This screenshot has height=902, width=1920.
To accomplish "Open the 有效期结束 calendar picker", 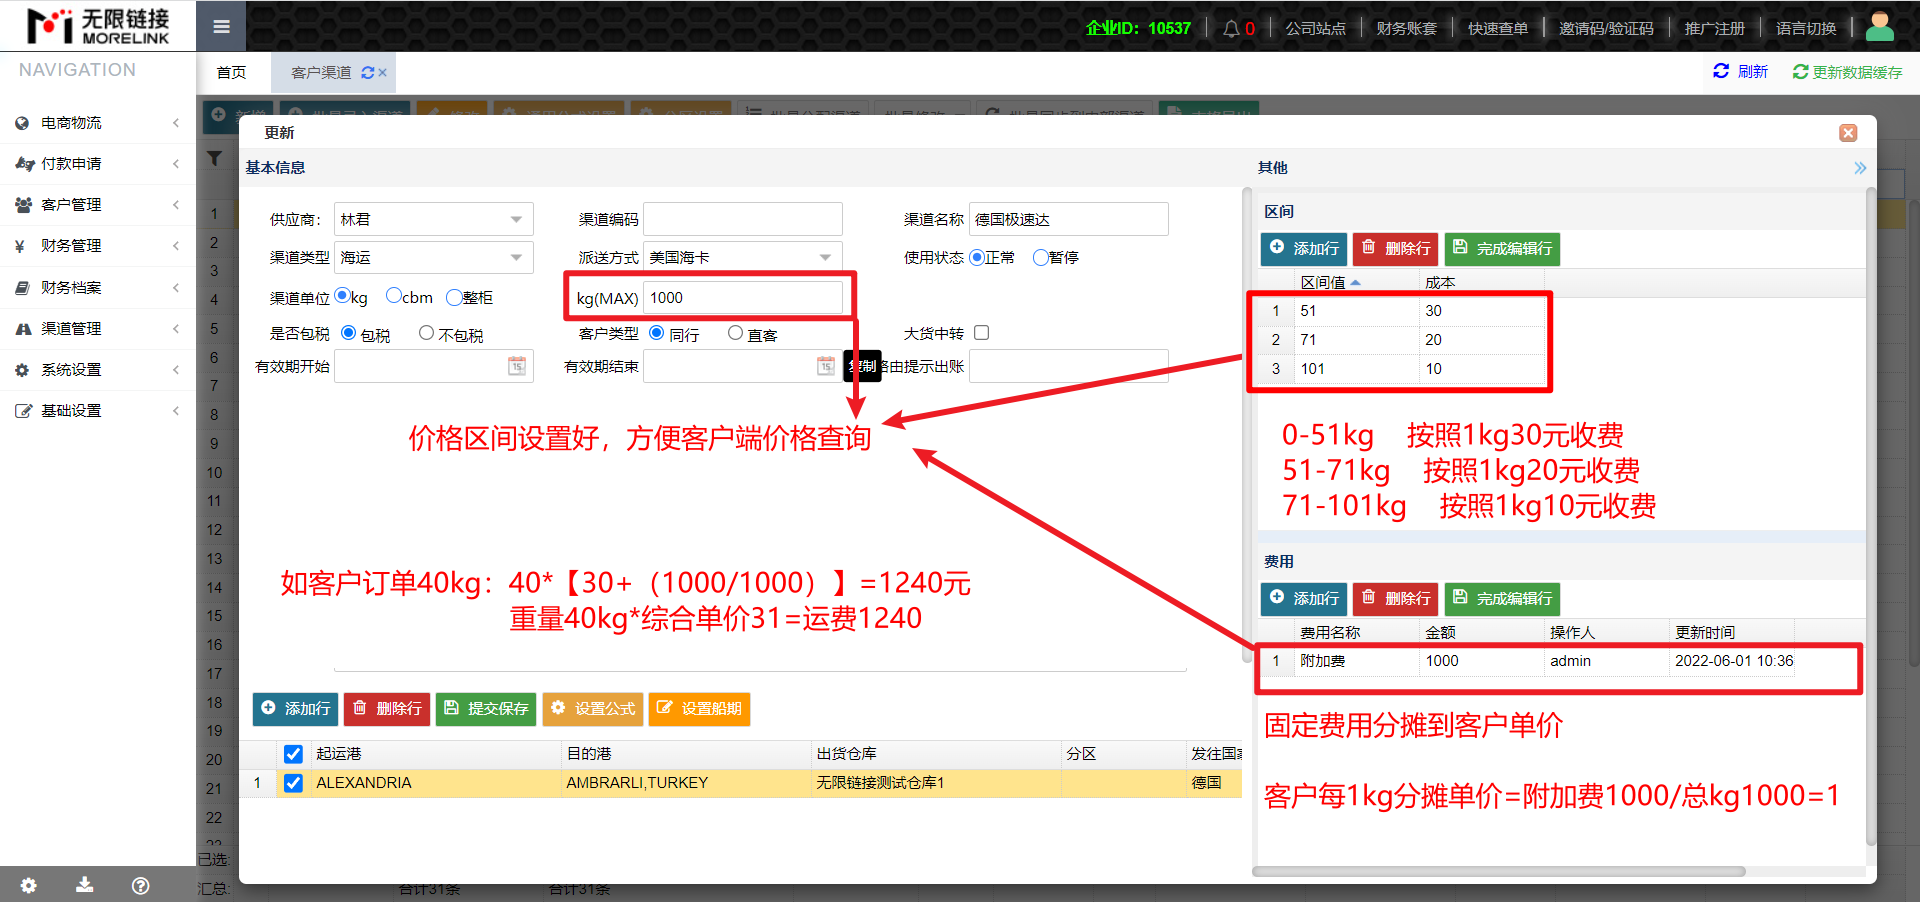I will (x=826, y=366).
